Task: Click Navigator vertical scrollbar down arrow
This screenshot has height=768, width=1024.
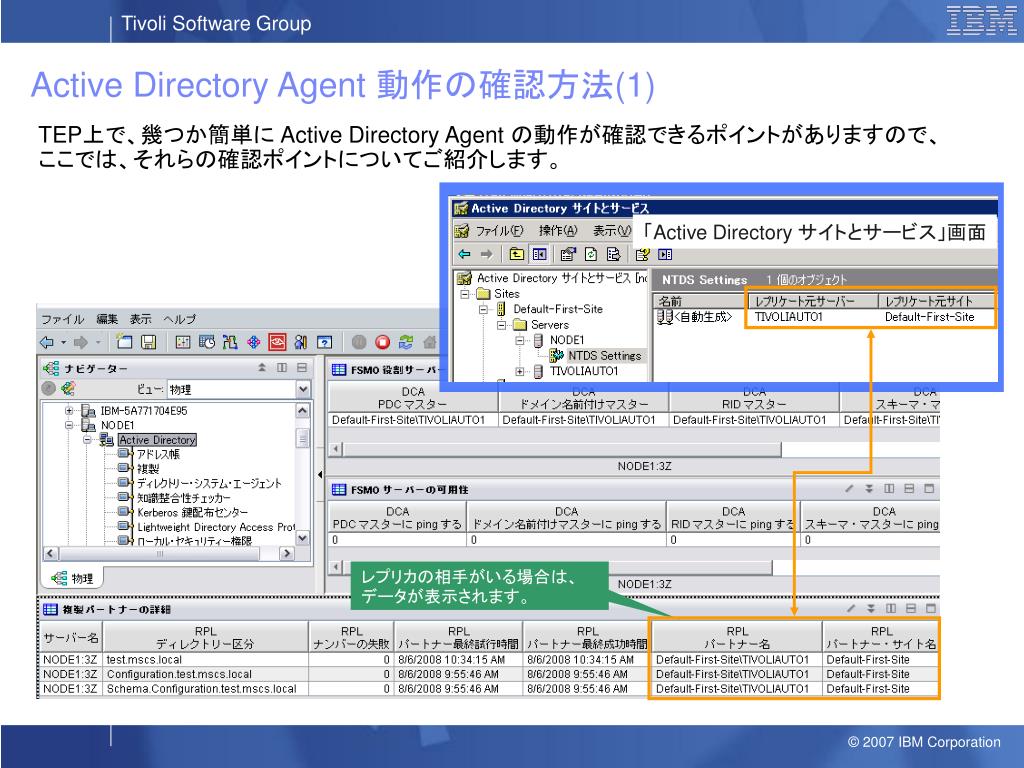Action: pos(302,538)
